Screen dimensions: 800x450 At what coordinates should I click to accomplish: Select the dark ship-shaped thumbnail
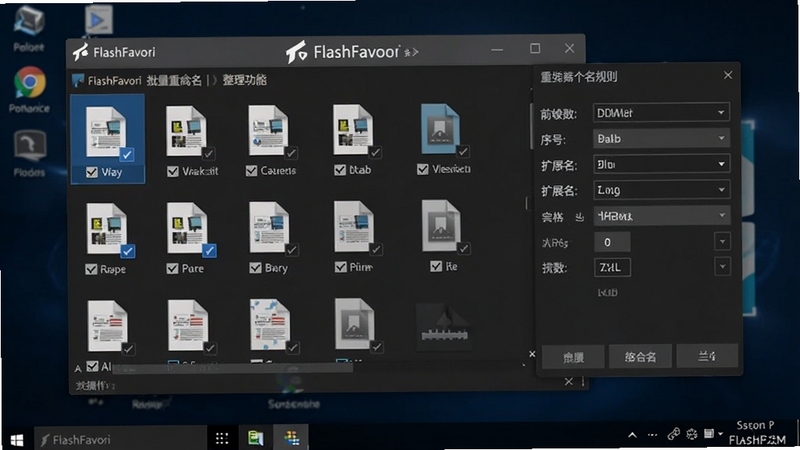[x=444, y=327]
